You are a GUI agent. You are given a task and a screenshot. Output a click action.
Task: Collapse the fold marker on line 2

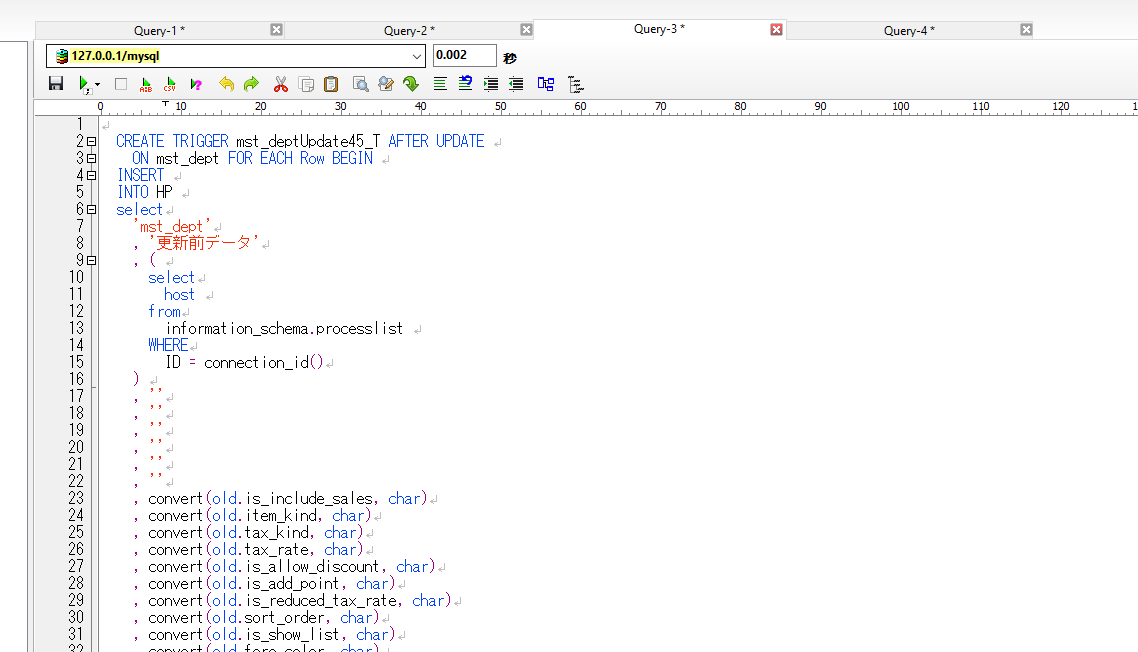[91, 142]
